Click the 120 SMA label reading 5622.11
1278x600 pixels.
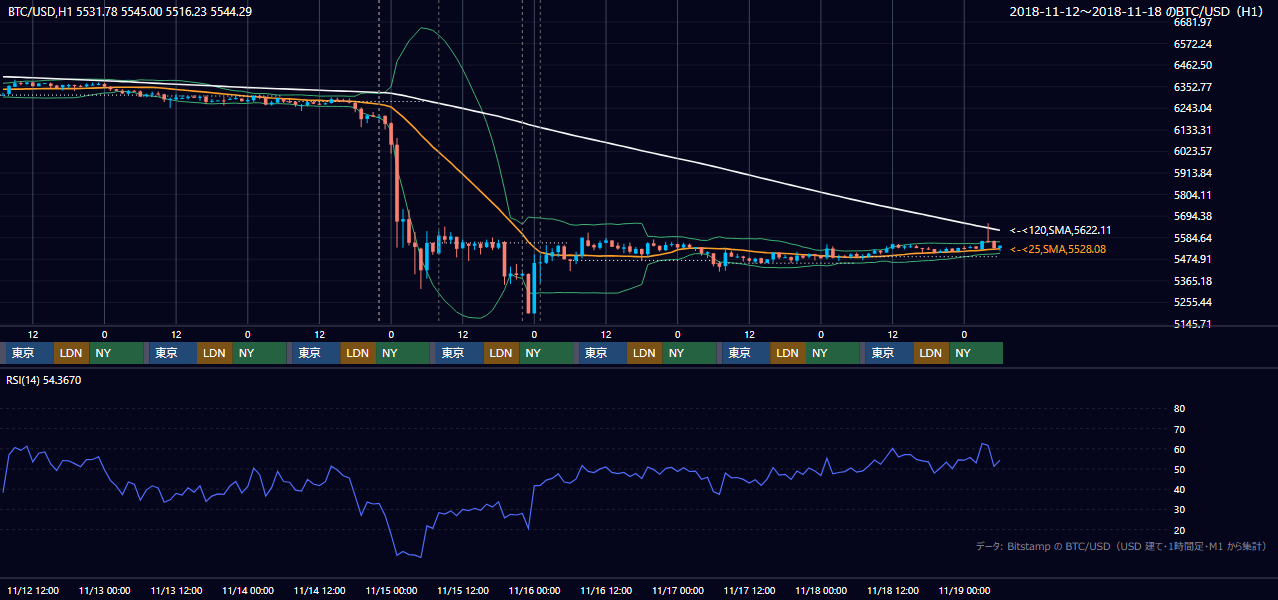point(1059,230)
